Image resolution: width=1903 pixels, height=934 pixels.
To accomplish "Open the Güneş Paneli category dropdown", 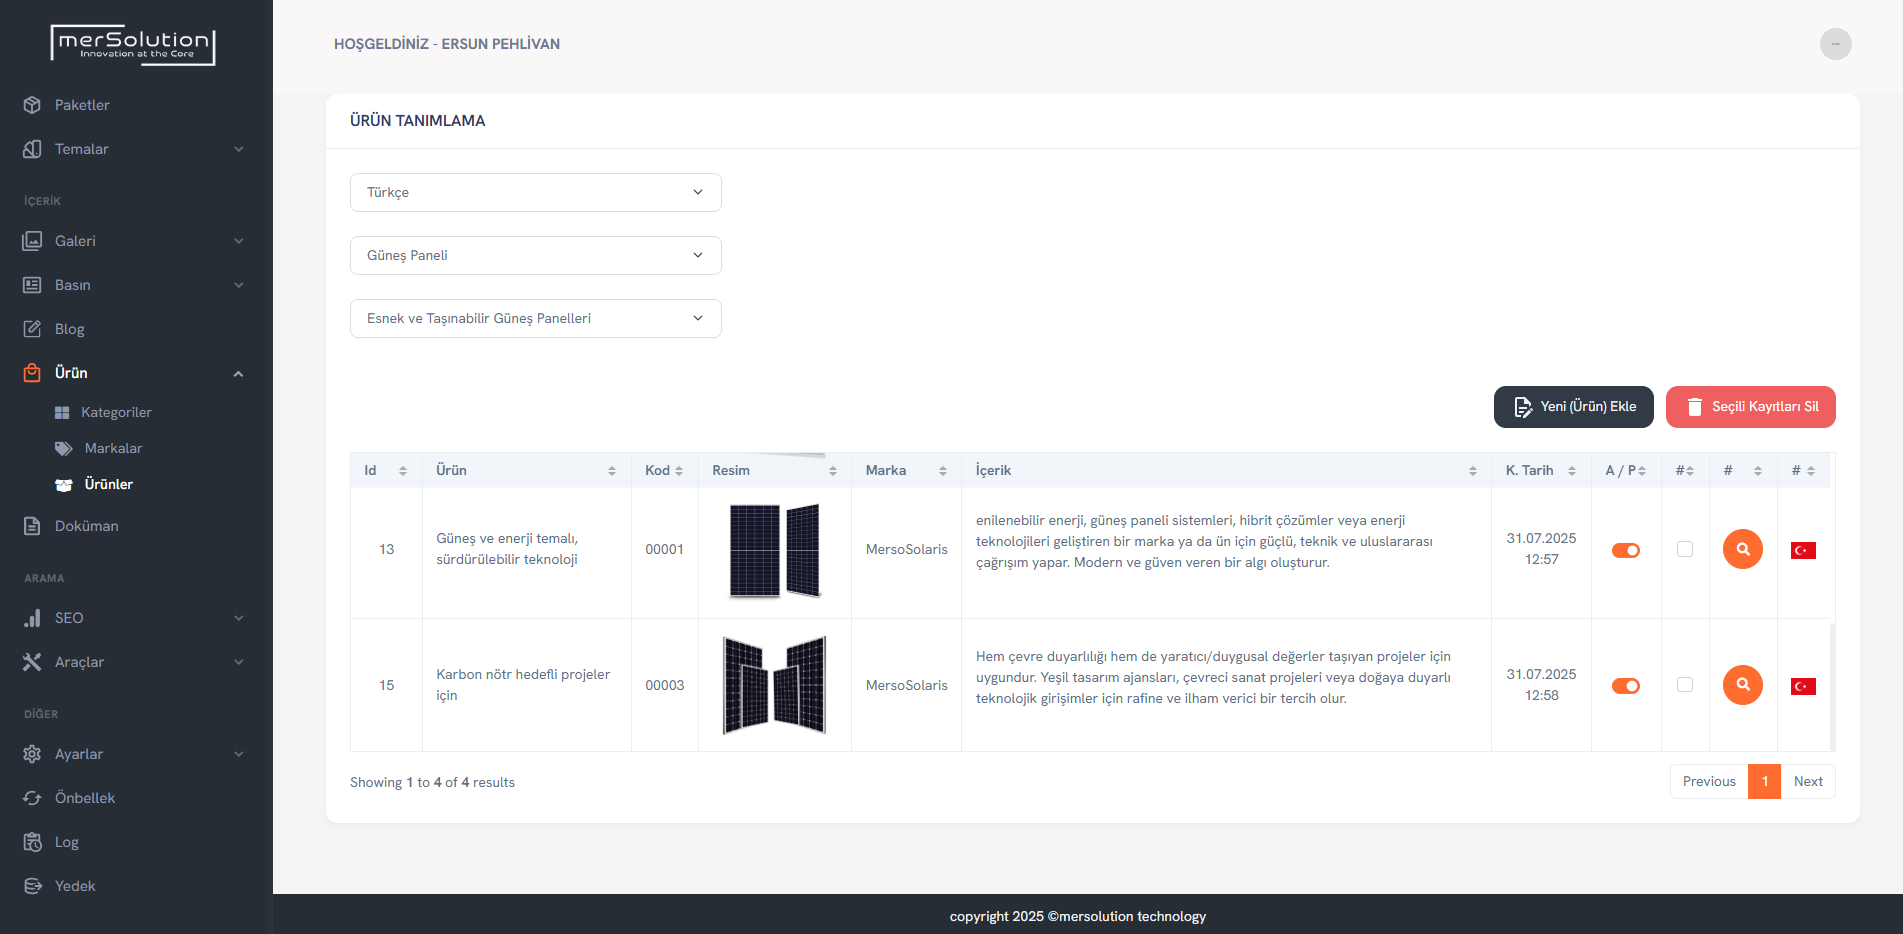I will point(535,255).
